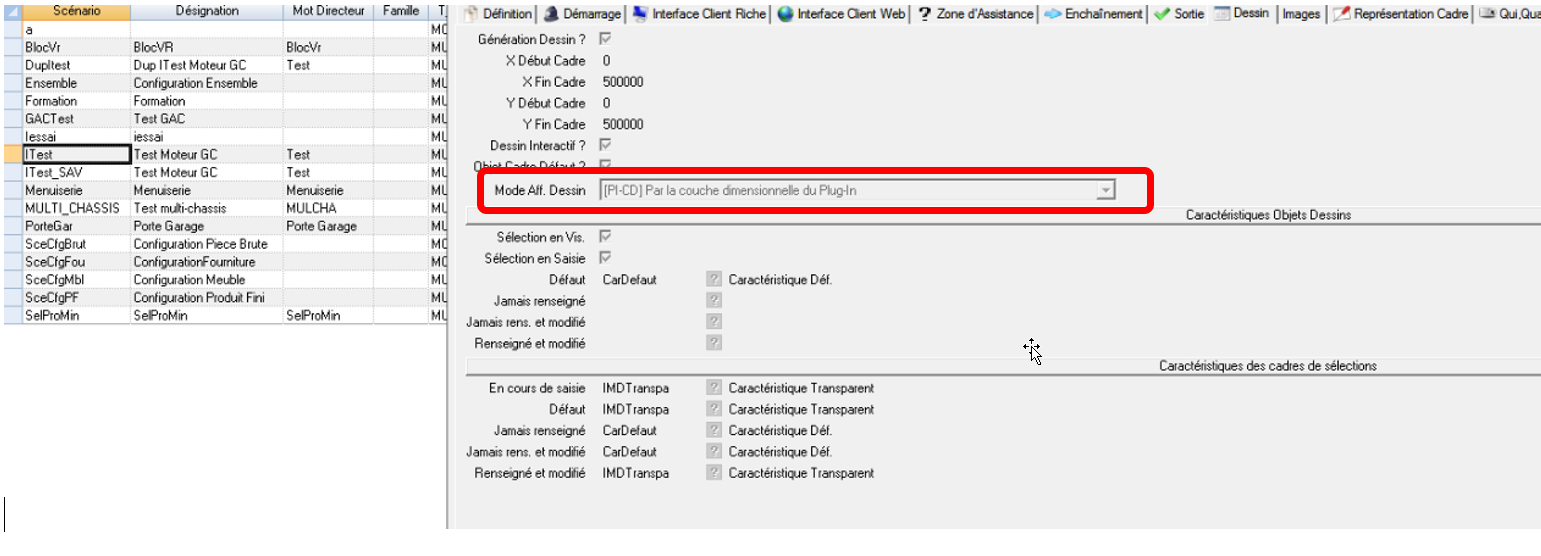
Task: Click the X Fin Cadre value field
Action: [623, 82]
